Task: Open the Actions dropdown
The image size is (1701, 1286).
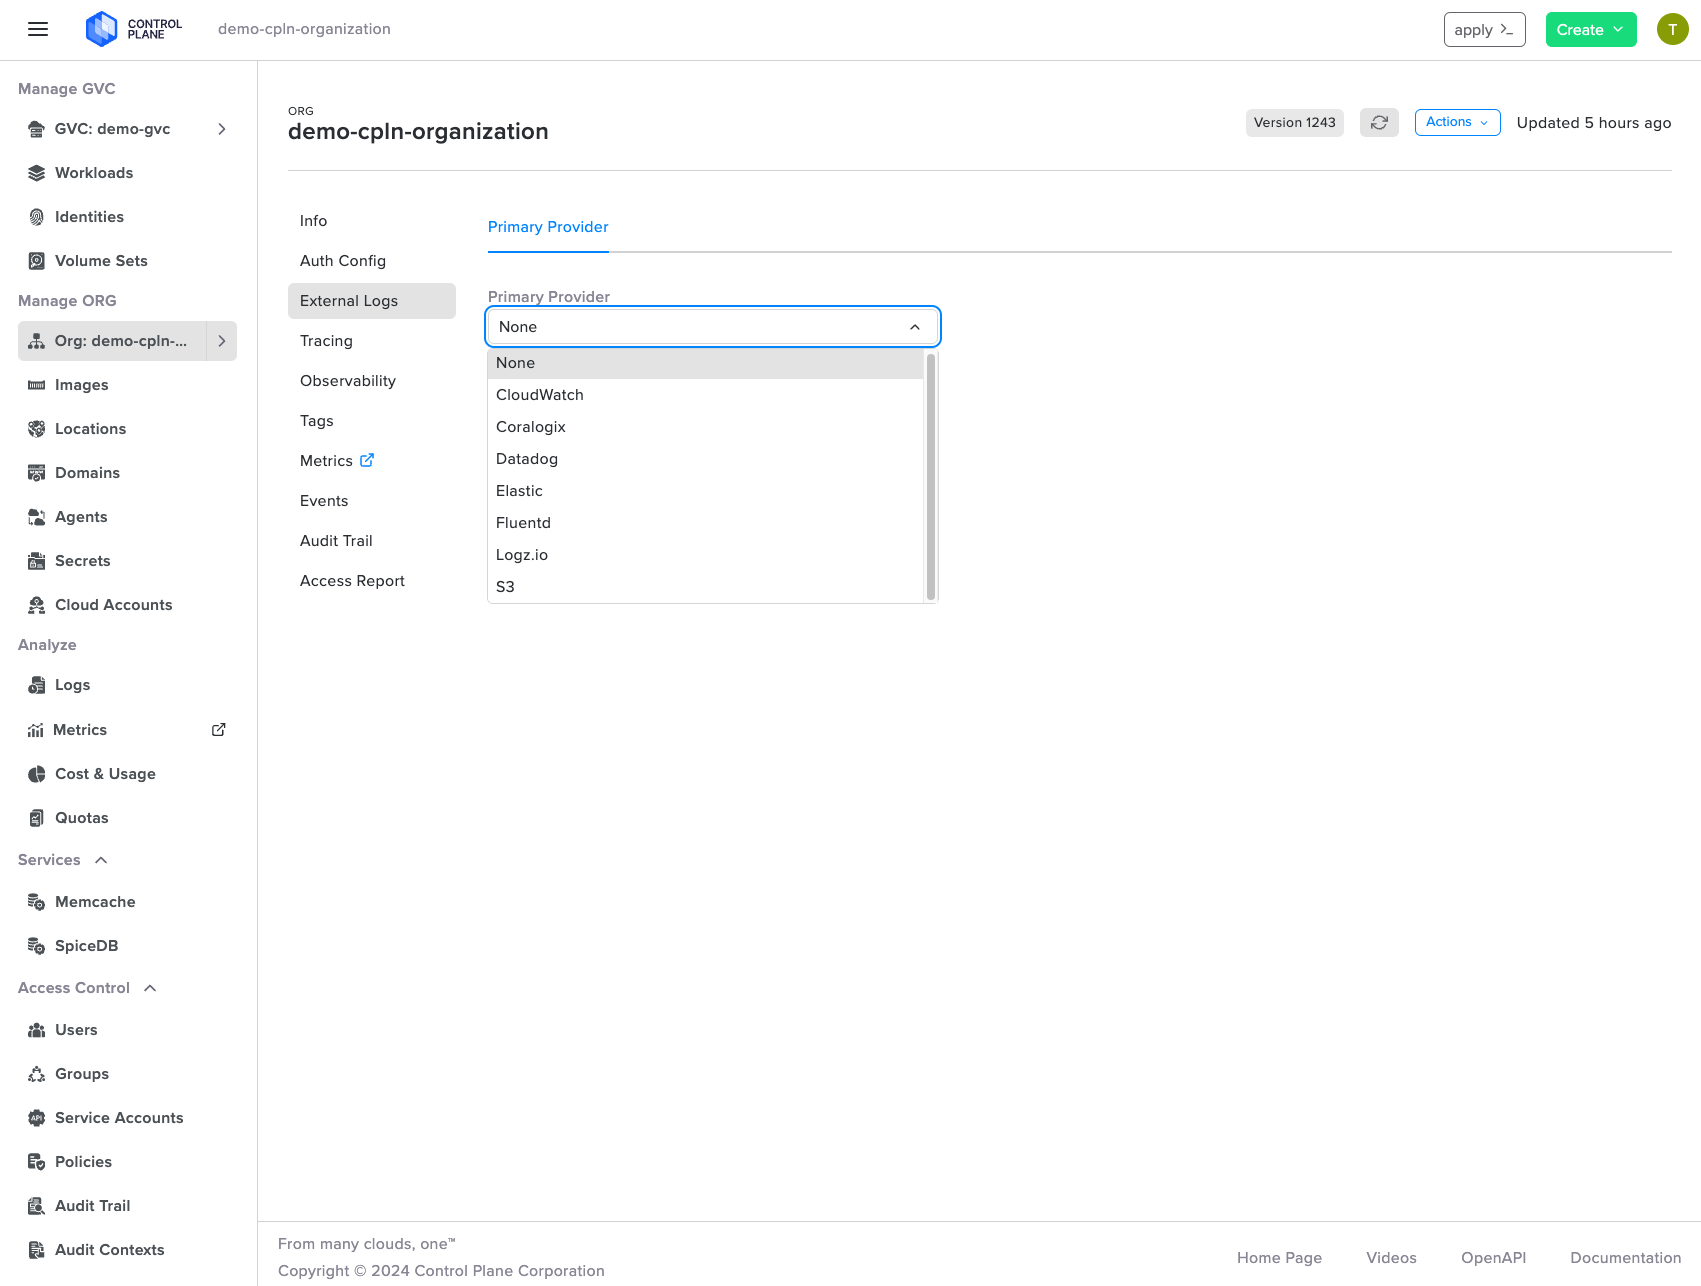Action: click(1457, 122)
